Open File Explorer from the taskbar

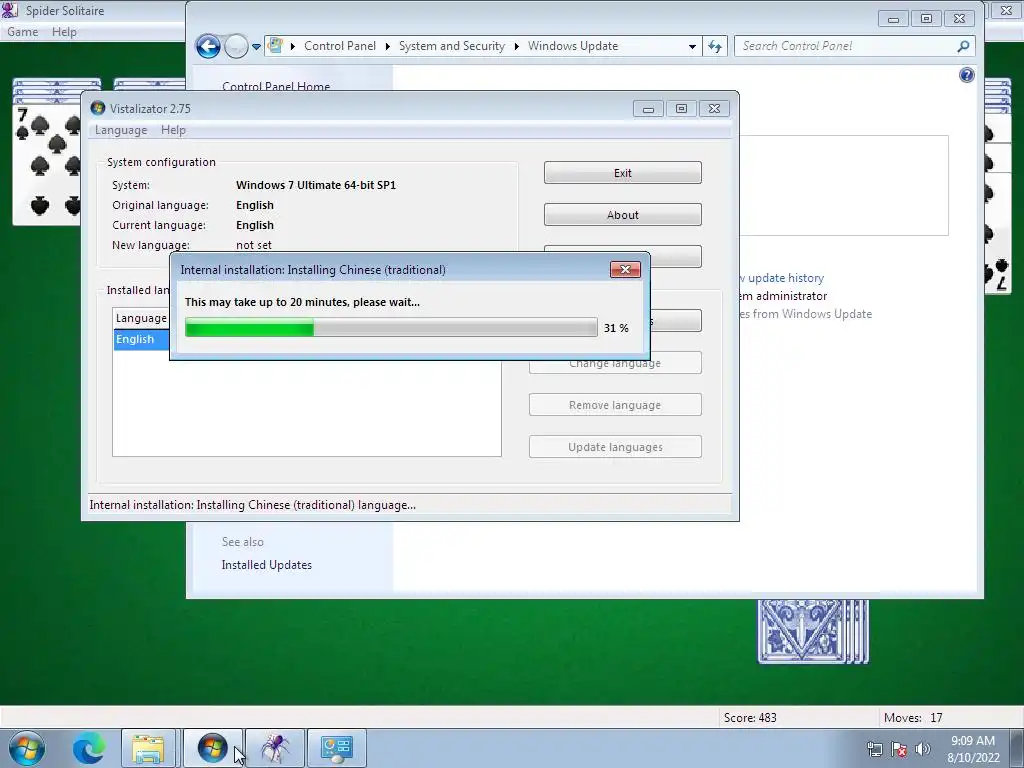148,748
